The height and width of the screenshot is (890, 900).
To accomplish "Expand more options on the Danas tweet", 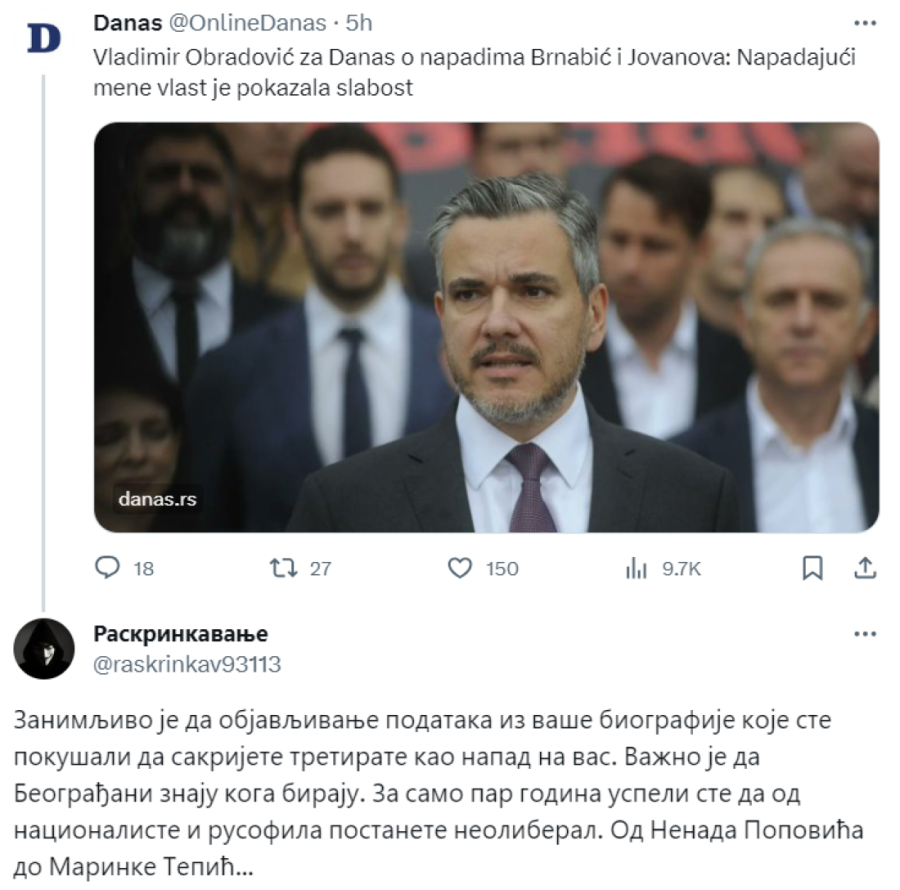I will 865,23.
